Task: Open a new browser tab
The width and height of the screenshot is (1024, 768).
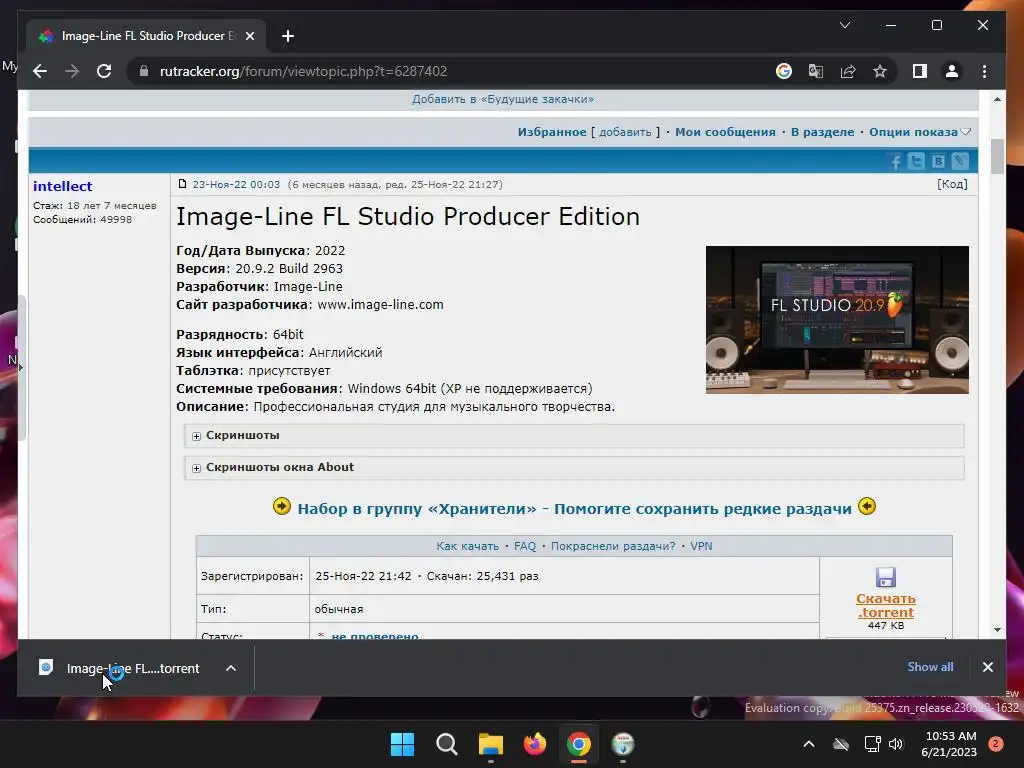Action: pyautogui.click(x=288, y=36)
